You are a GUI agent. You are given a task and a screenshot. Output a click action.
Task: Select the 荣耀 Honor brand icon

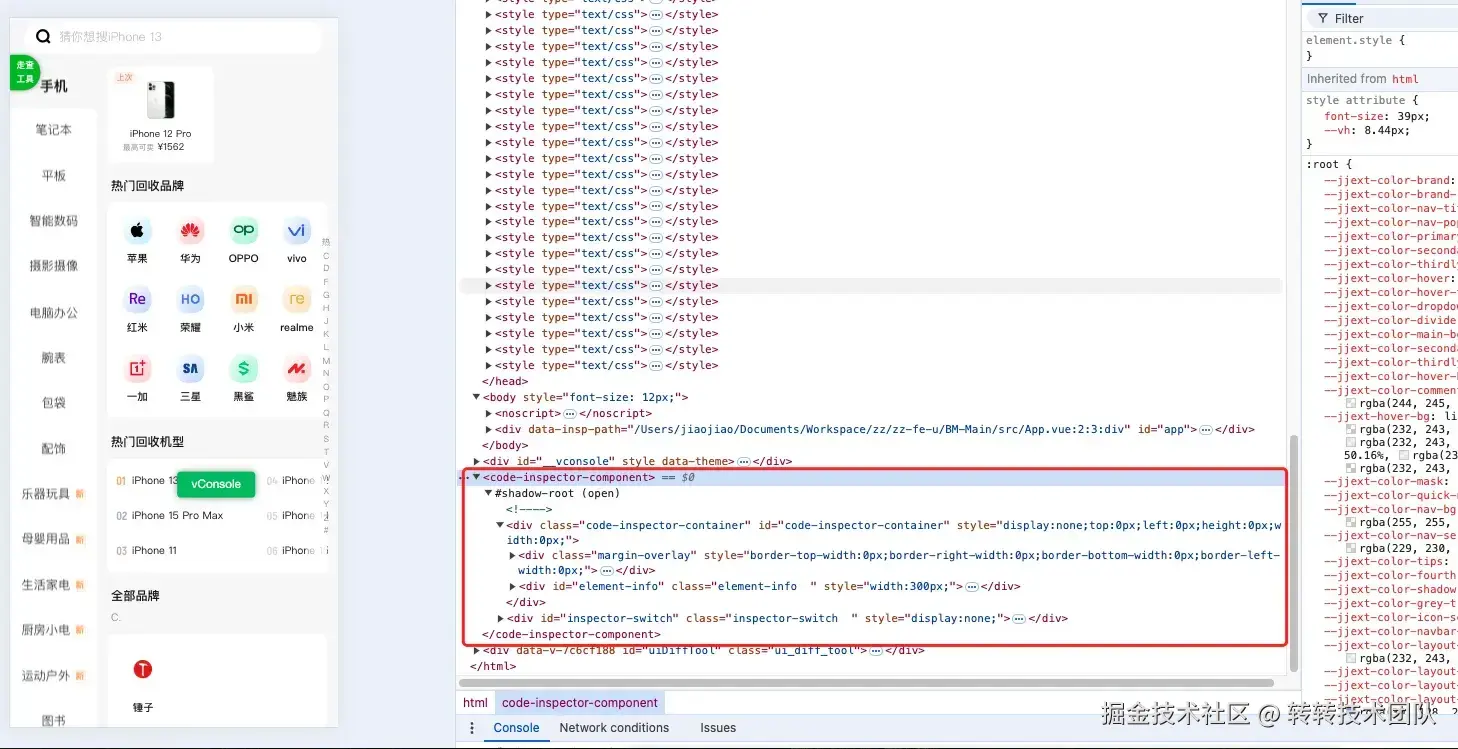[190, 299]
